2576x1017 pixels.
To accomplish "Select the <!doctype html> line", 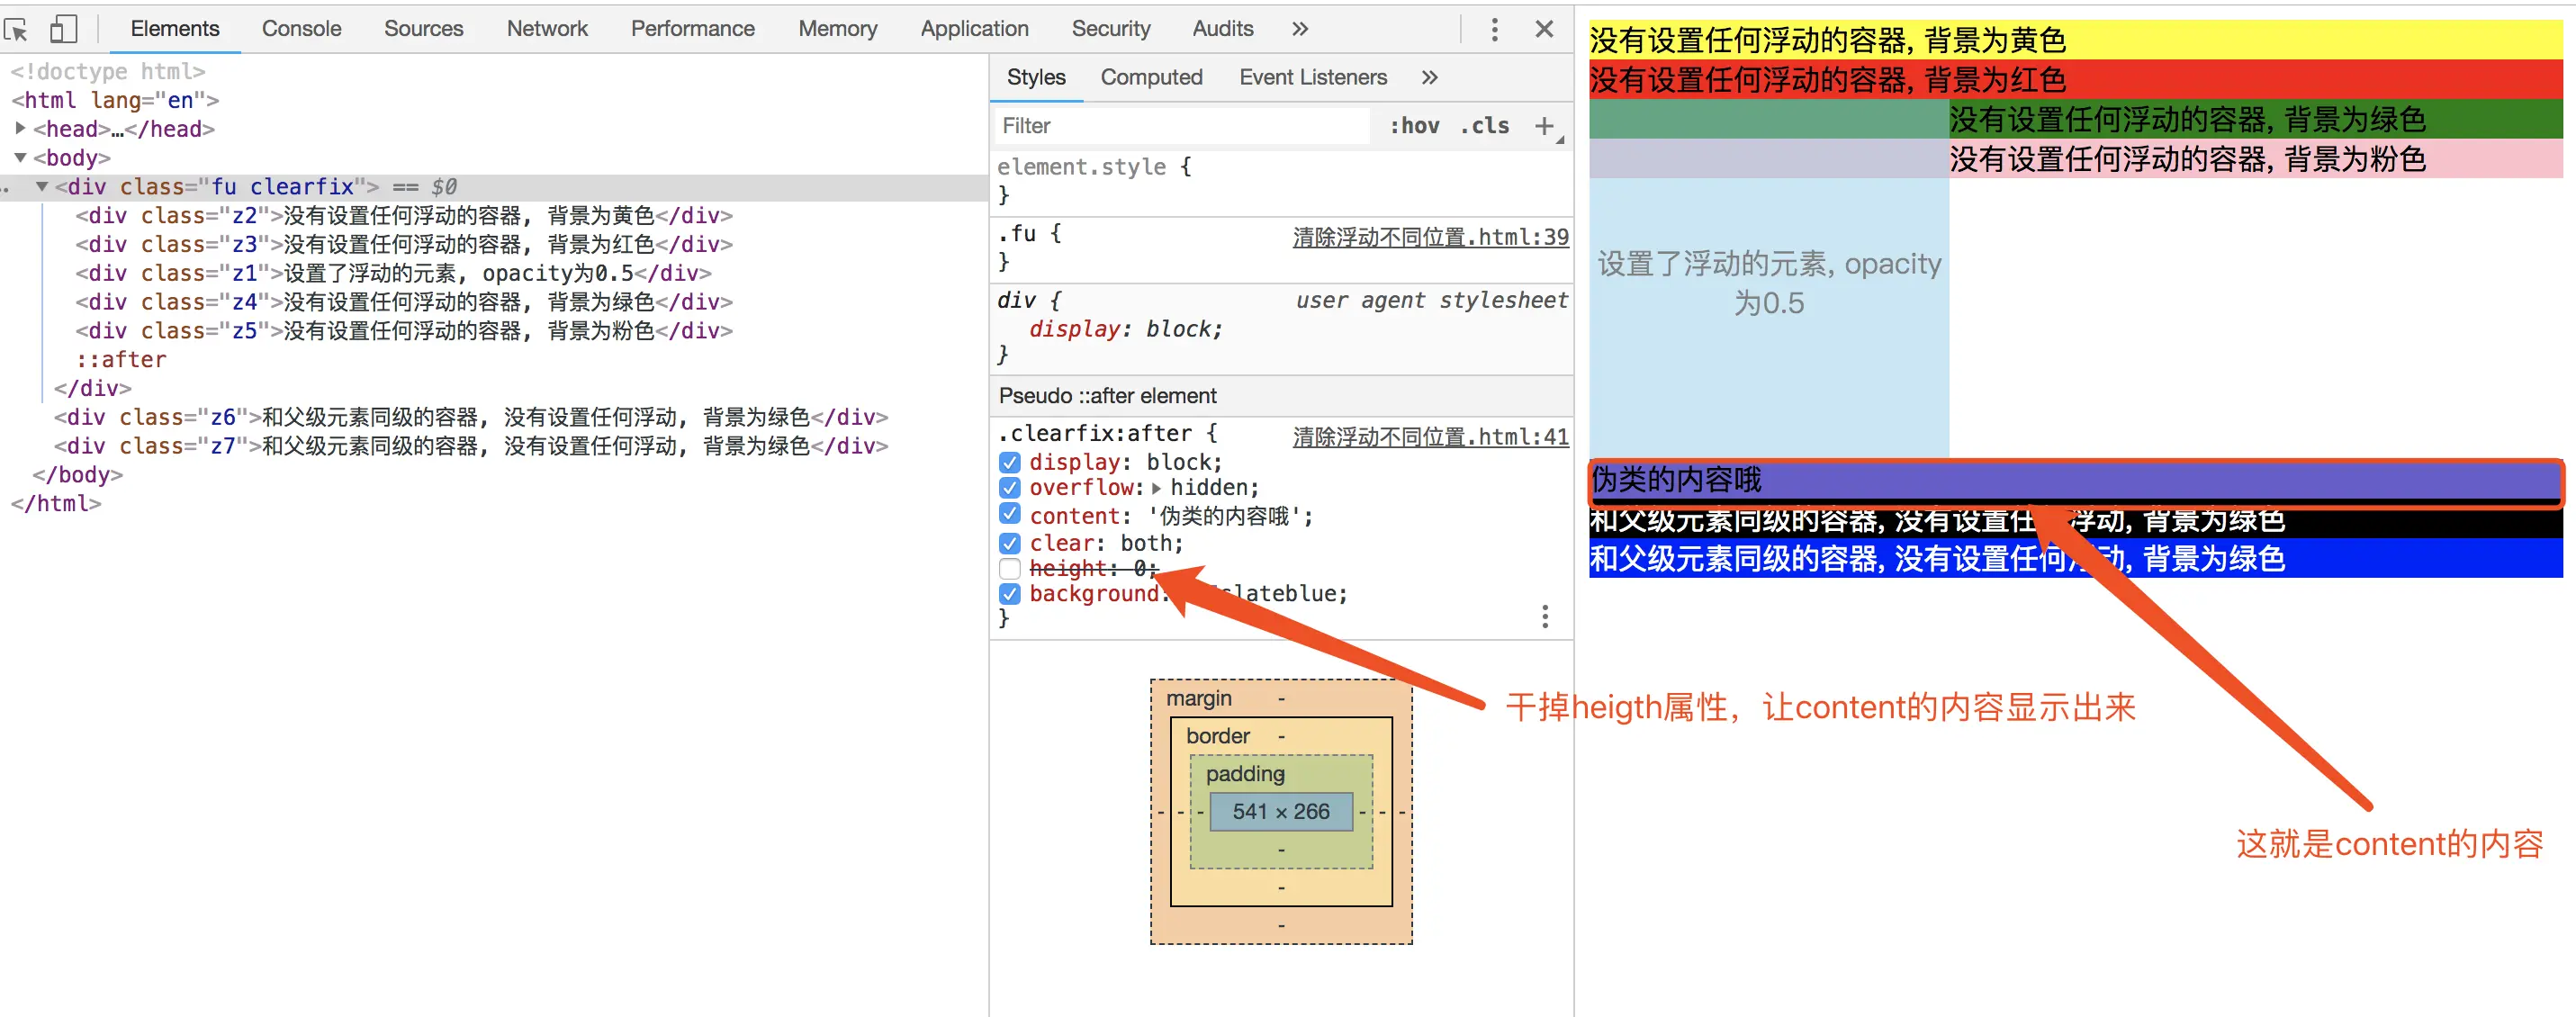I will [x=108, y=71].
